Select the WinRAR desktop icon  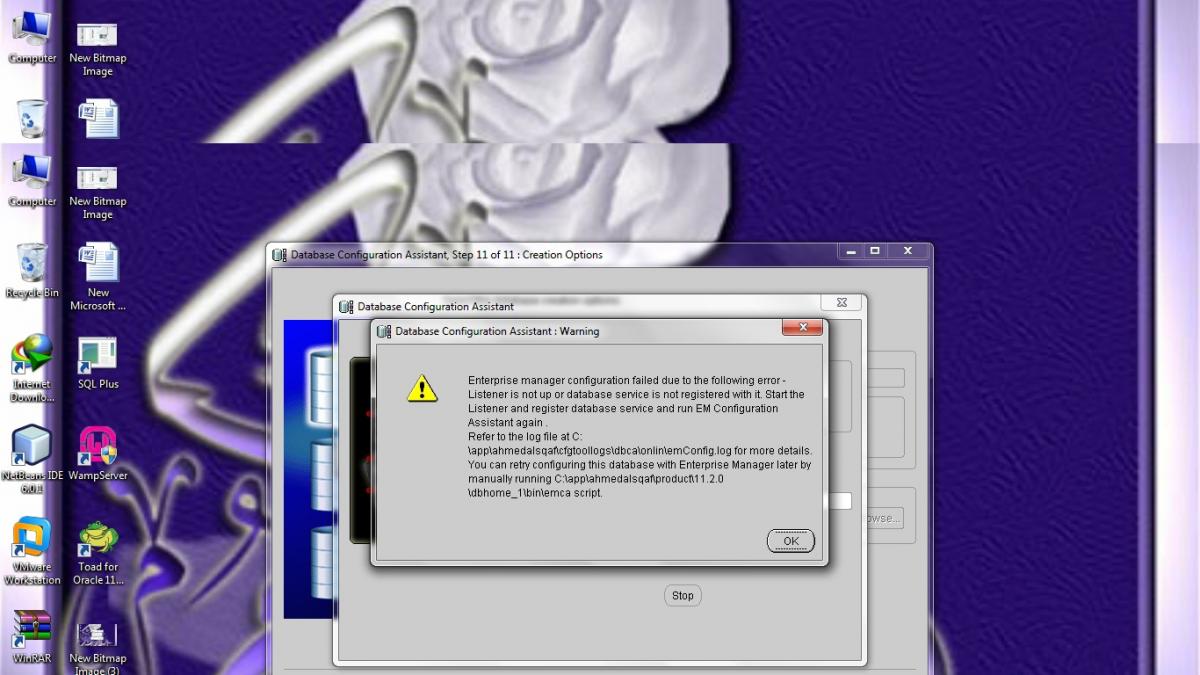coord(32,630)
